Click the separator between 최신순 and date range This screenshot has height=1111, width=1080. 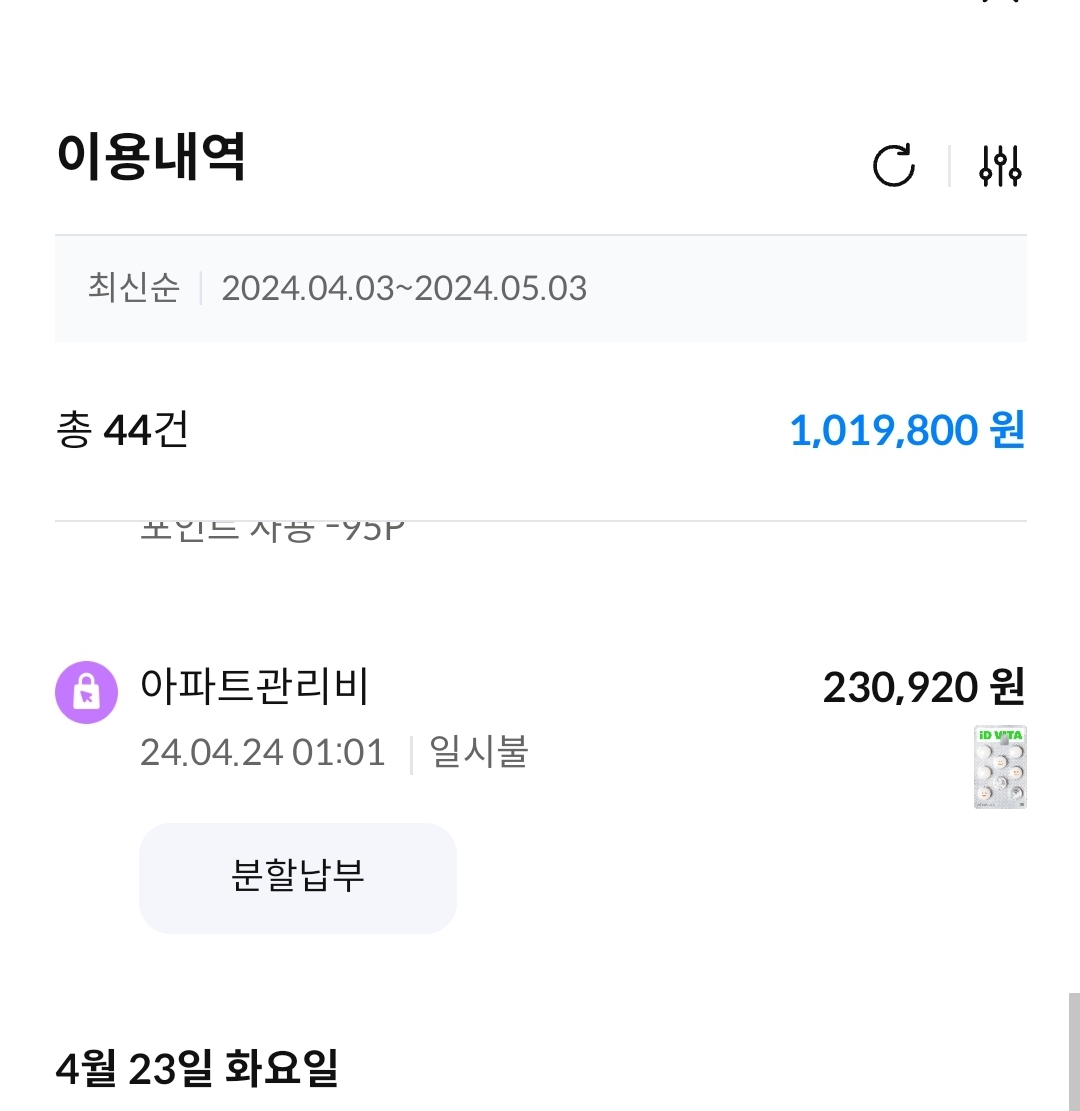click(201, 288)
